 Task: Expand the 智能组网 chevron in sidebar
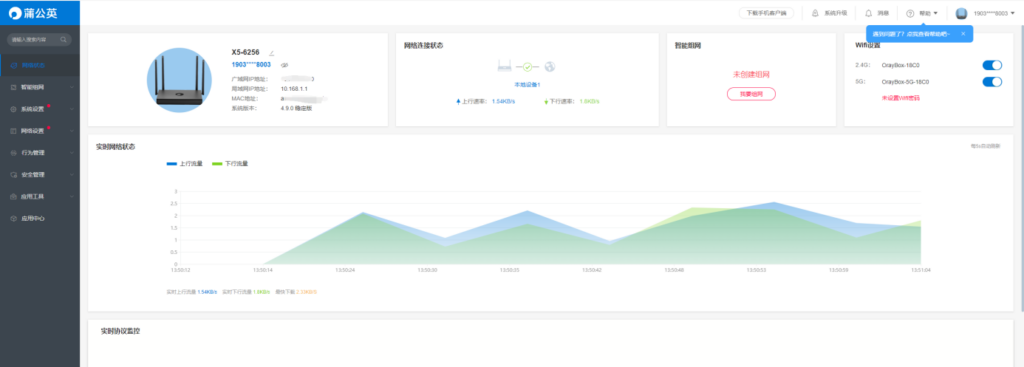pyautogui.click(x=72, y=87)
